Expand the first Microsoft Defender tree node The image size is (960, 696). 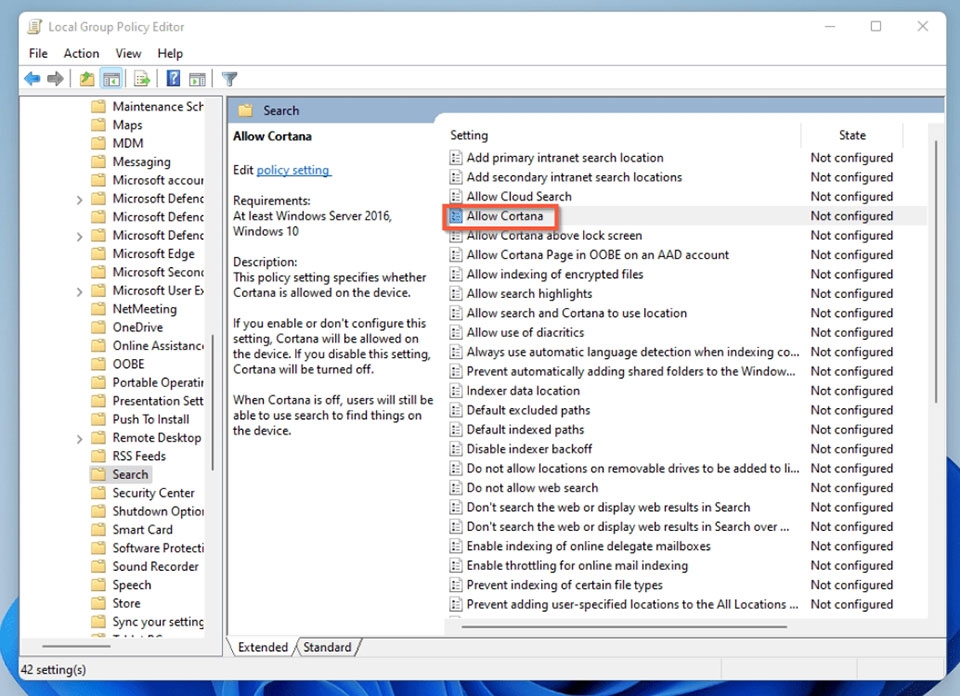[79, 200]
